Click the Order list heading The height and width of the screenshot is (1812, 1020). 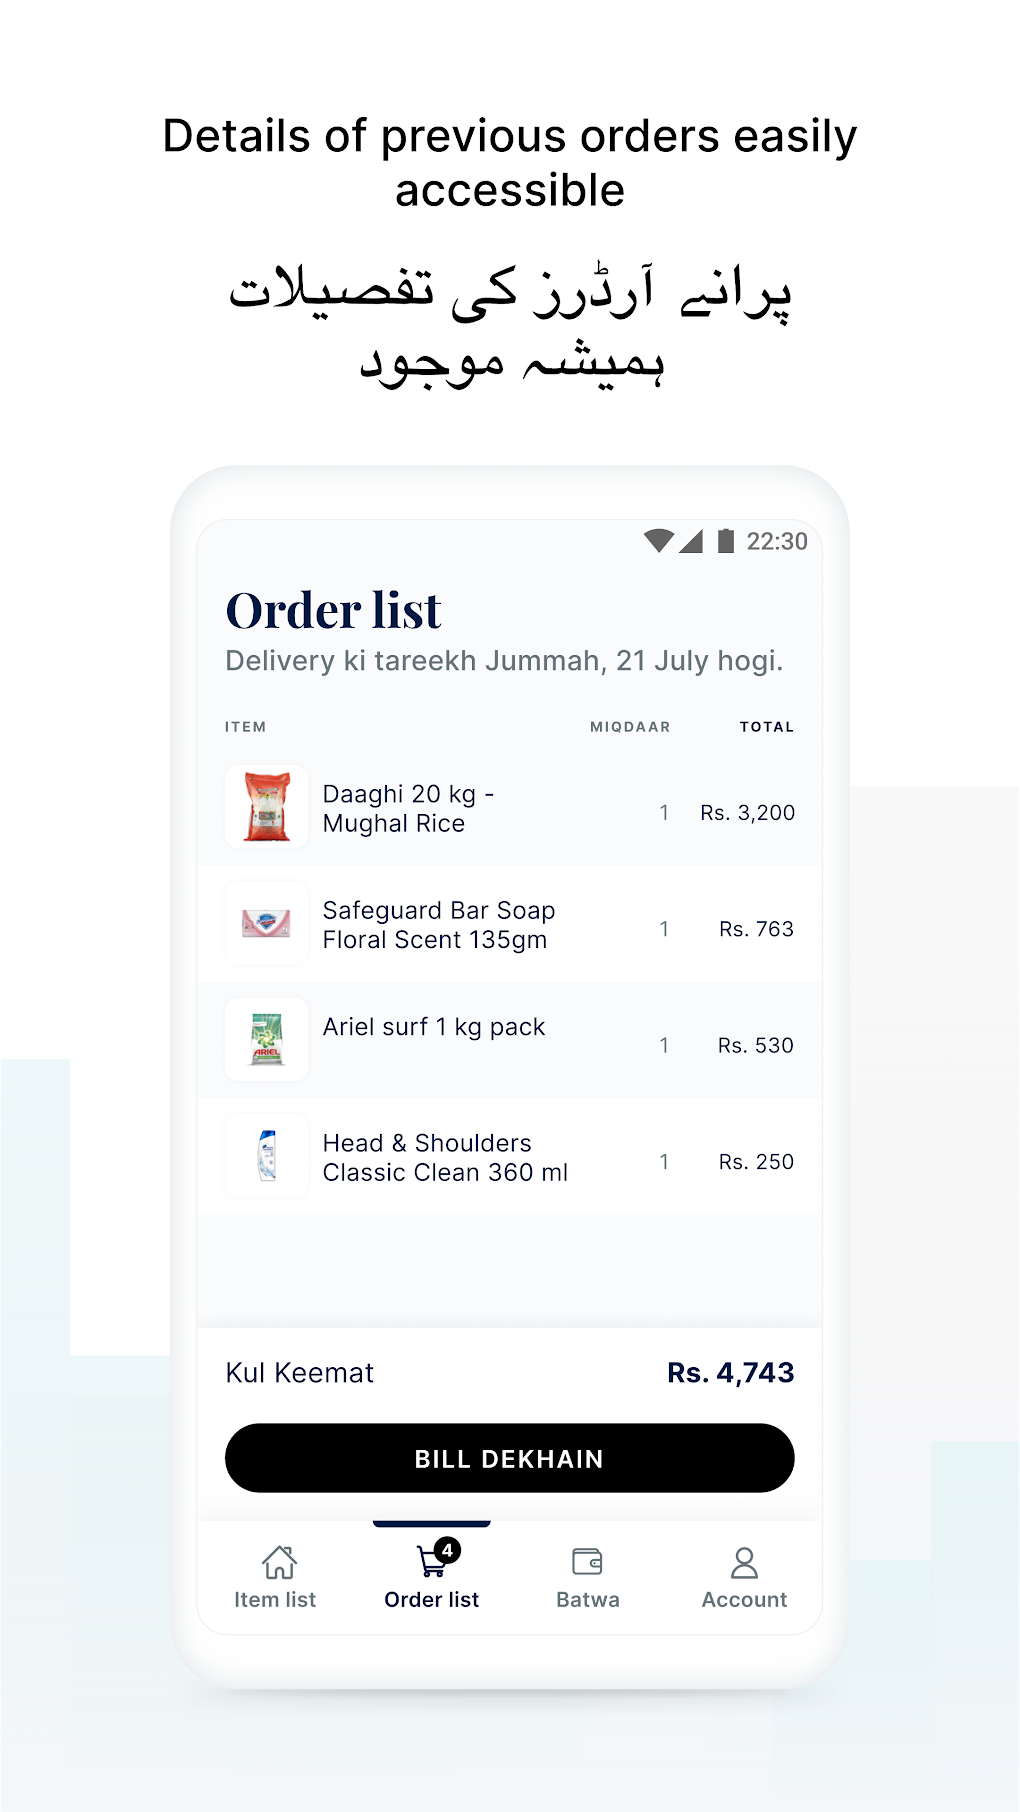click(x=332, y=609)
